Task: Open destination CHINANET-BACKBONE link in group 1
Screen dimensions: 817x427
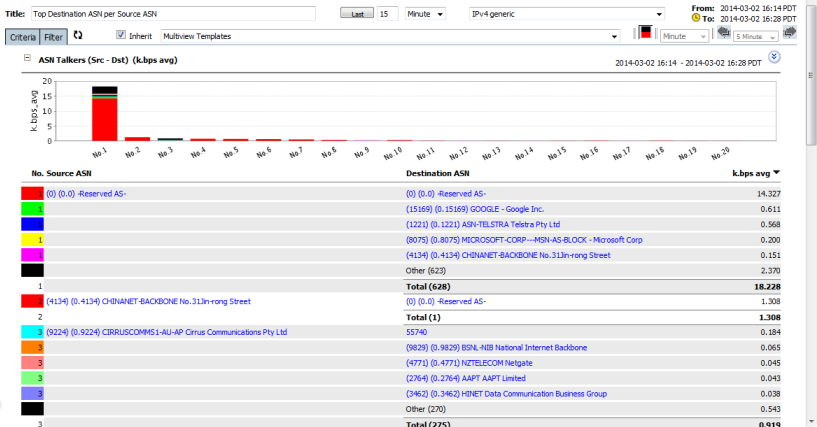Action: [x=508, y=255]
